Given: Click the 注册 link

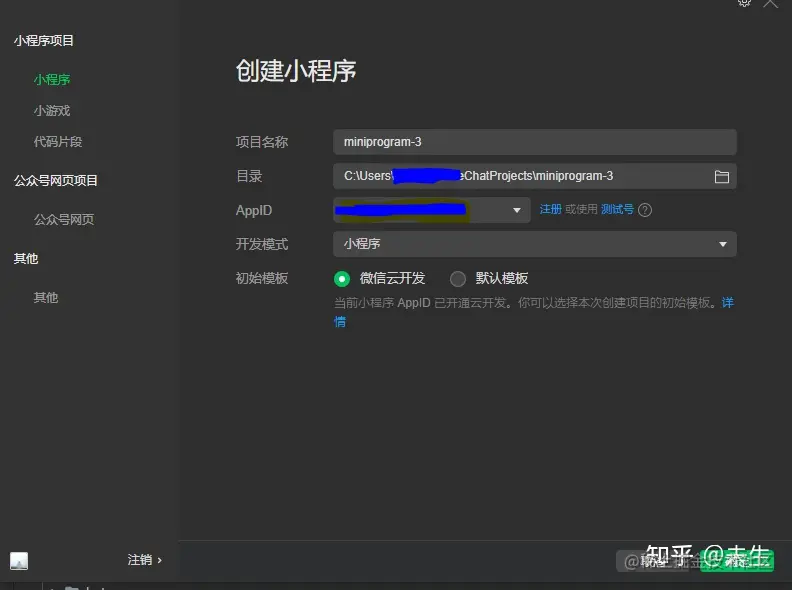Looking at the screenshot, I should point(551,209).
